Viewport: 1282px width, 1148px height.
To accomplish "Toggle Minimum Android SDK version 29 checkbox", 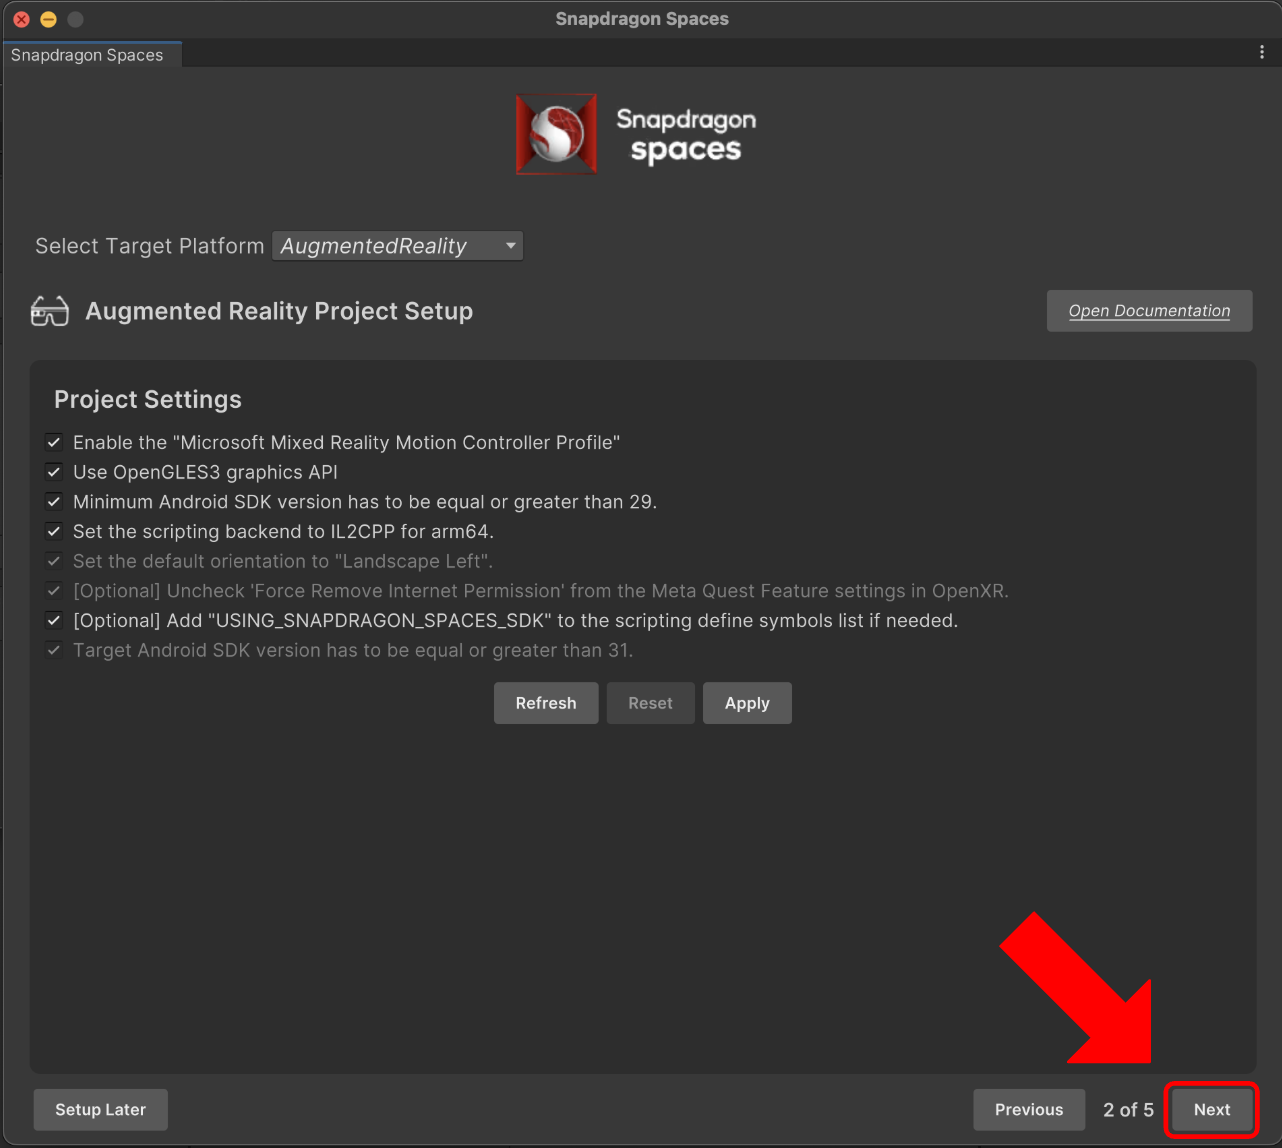I will (x=54, y=502).
